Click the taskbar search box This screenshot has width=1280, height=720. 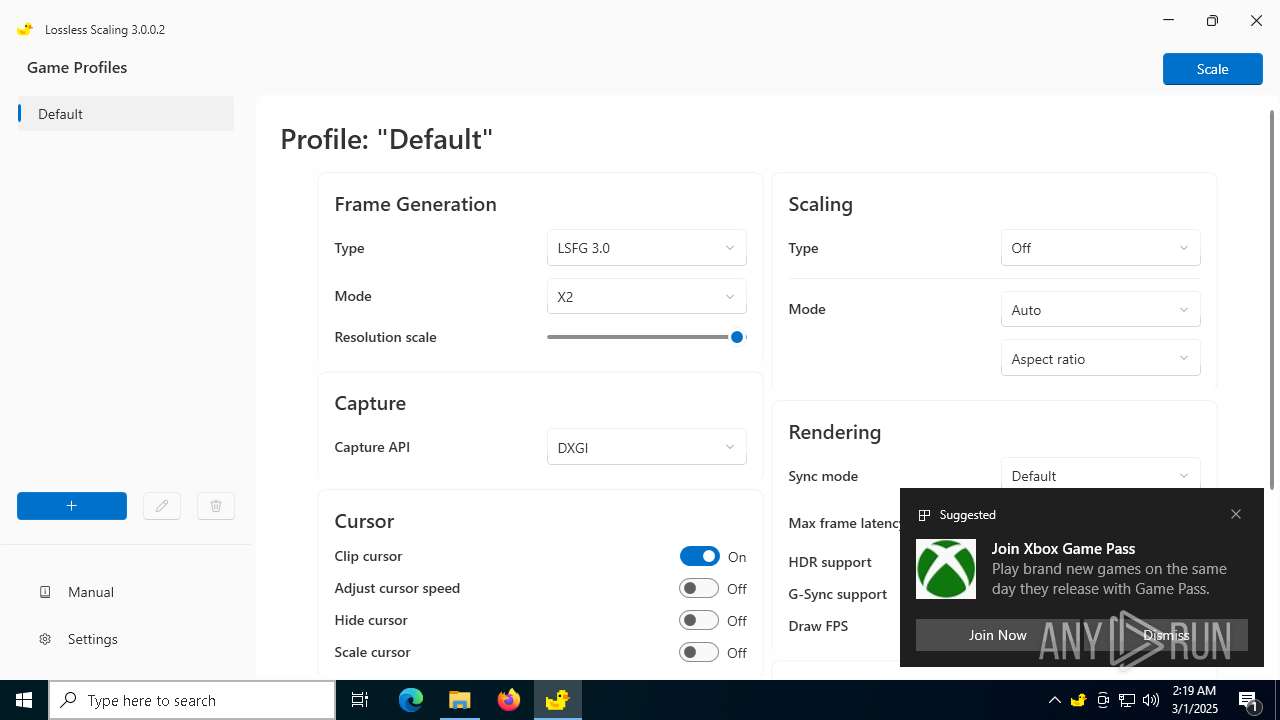click(x=192, y=700)
